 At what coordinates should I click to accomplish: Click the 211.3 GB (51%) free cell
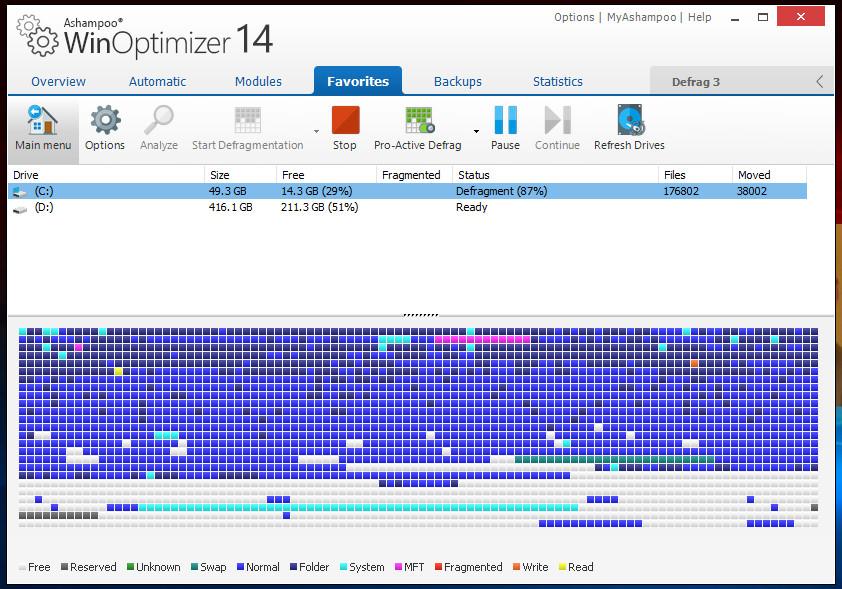tap(320, 207)
